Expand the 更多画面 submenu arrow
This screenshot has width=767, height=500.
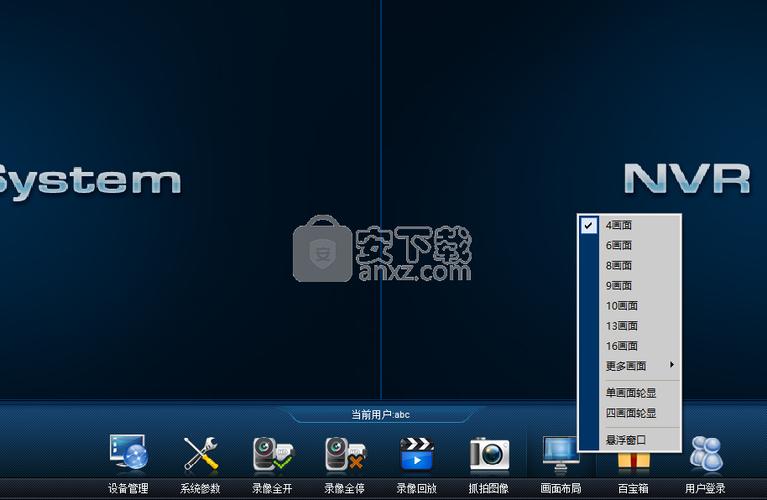pos(672,365)
